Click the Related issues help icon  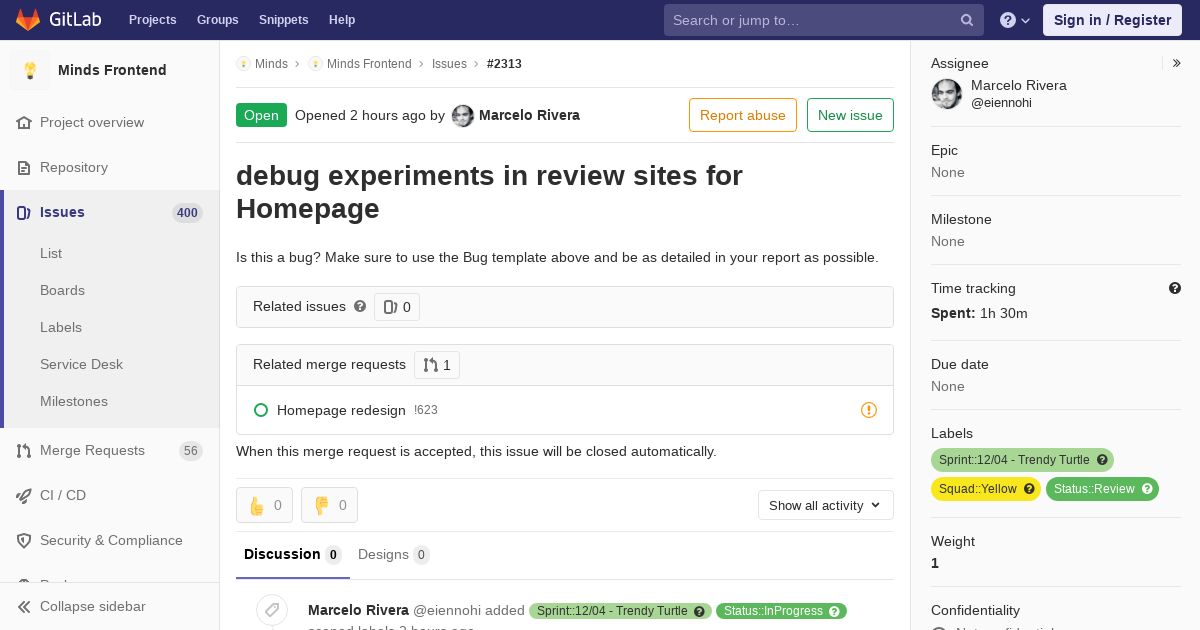point(360,306)
